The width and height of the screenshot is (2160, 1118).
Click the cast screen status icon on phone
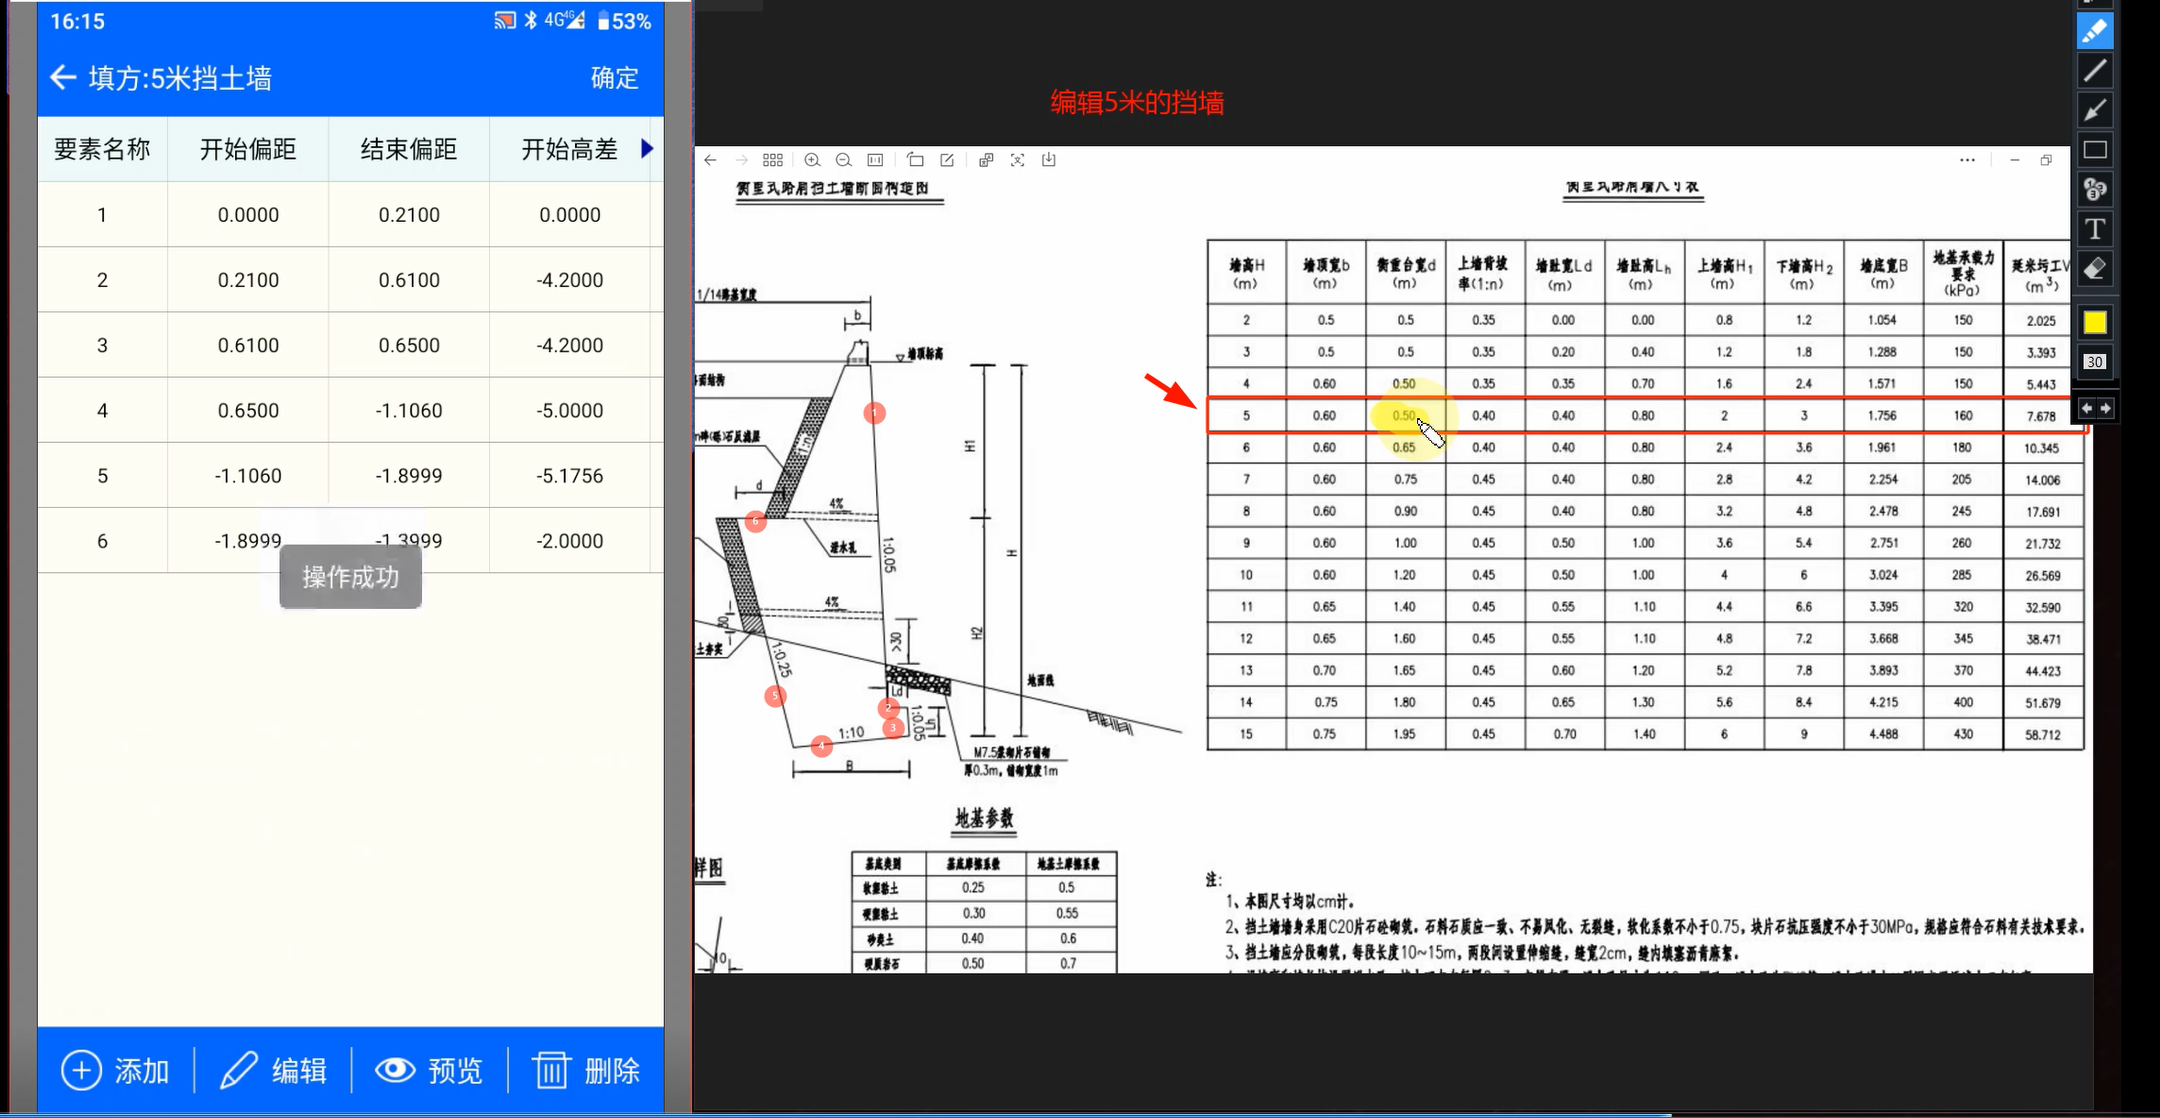click(505, 21)
